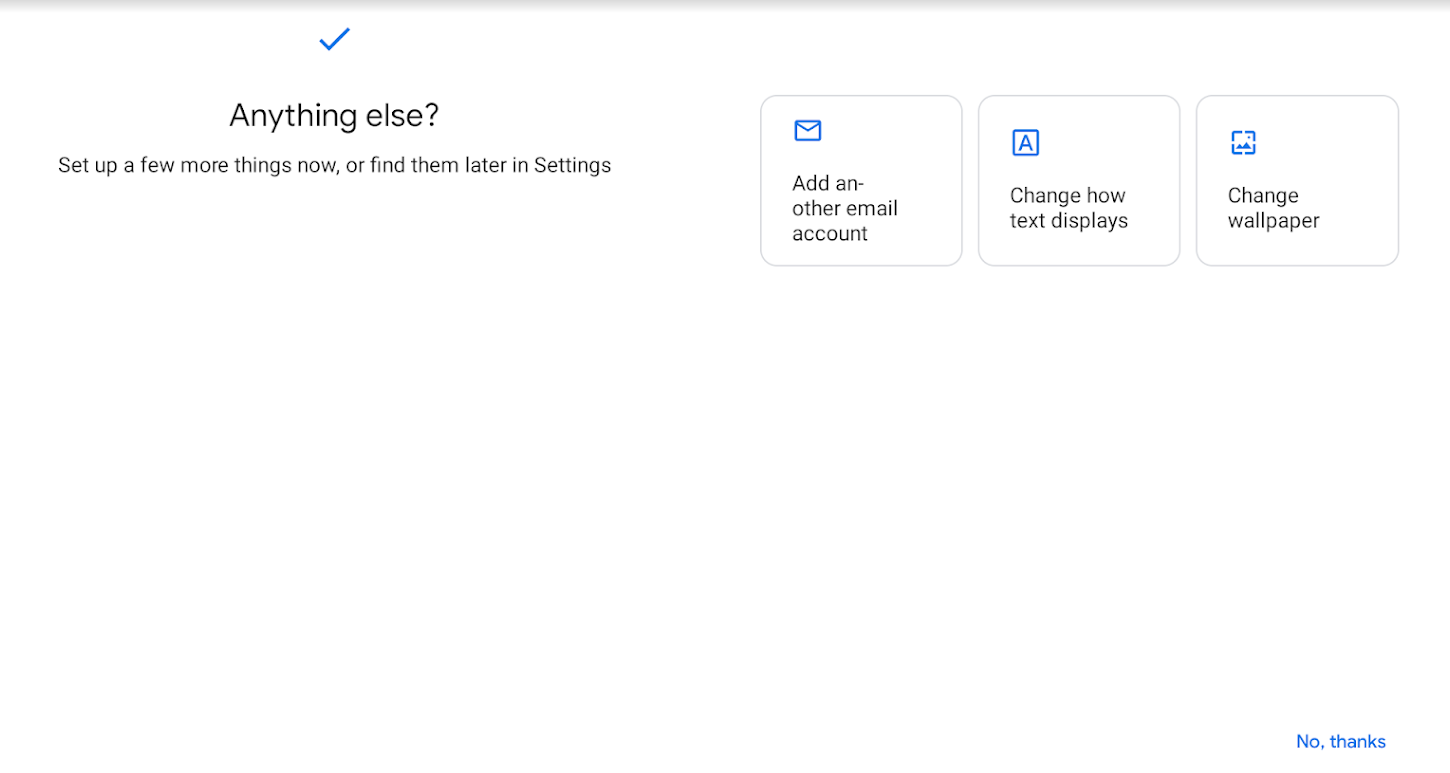Click the boxed letter A text display icon
The width and height of the screenshot is (1450, 773).
pos(1025,143)
